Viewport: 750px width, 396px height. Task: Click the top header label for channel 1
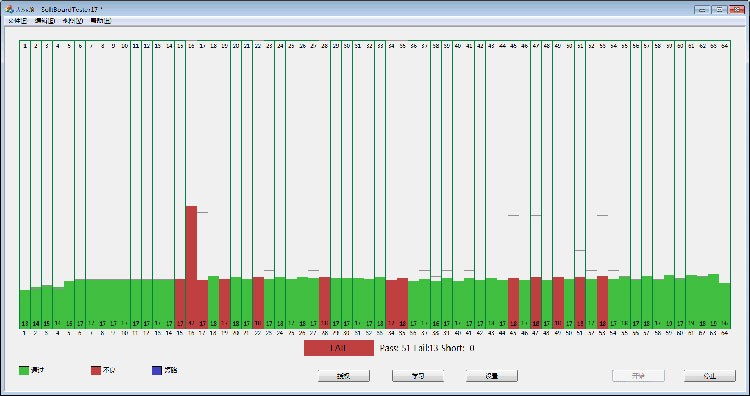[x=25, y=46]
